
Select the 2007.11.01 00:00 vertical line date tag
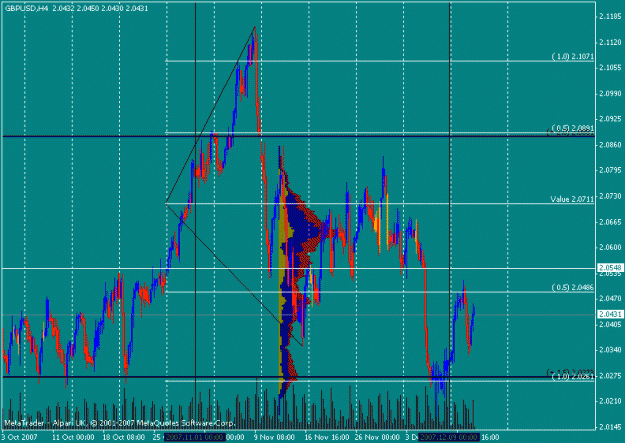(195, 437)
